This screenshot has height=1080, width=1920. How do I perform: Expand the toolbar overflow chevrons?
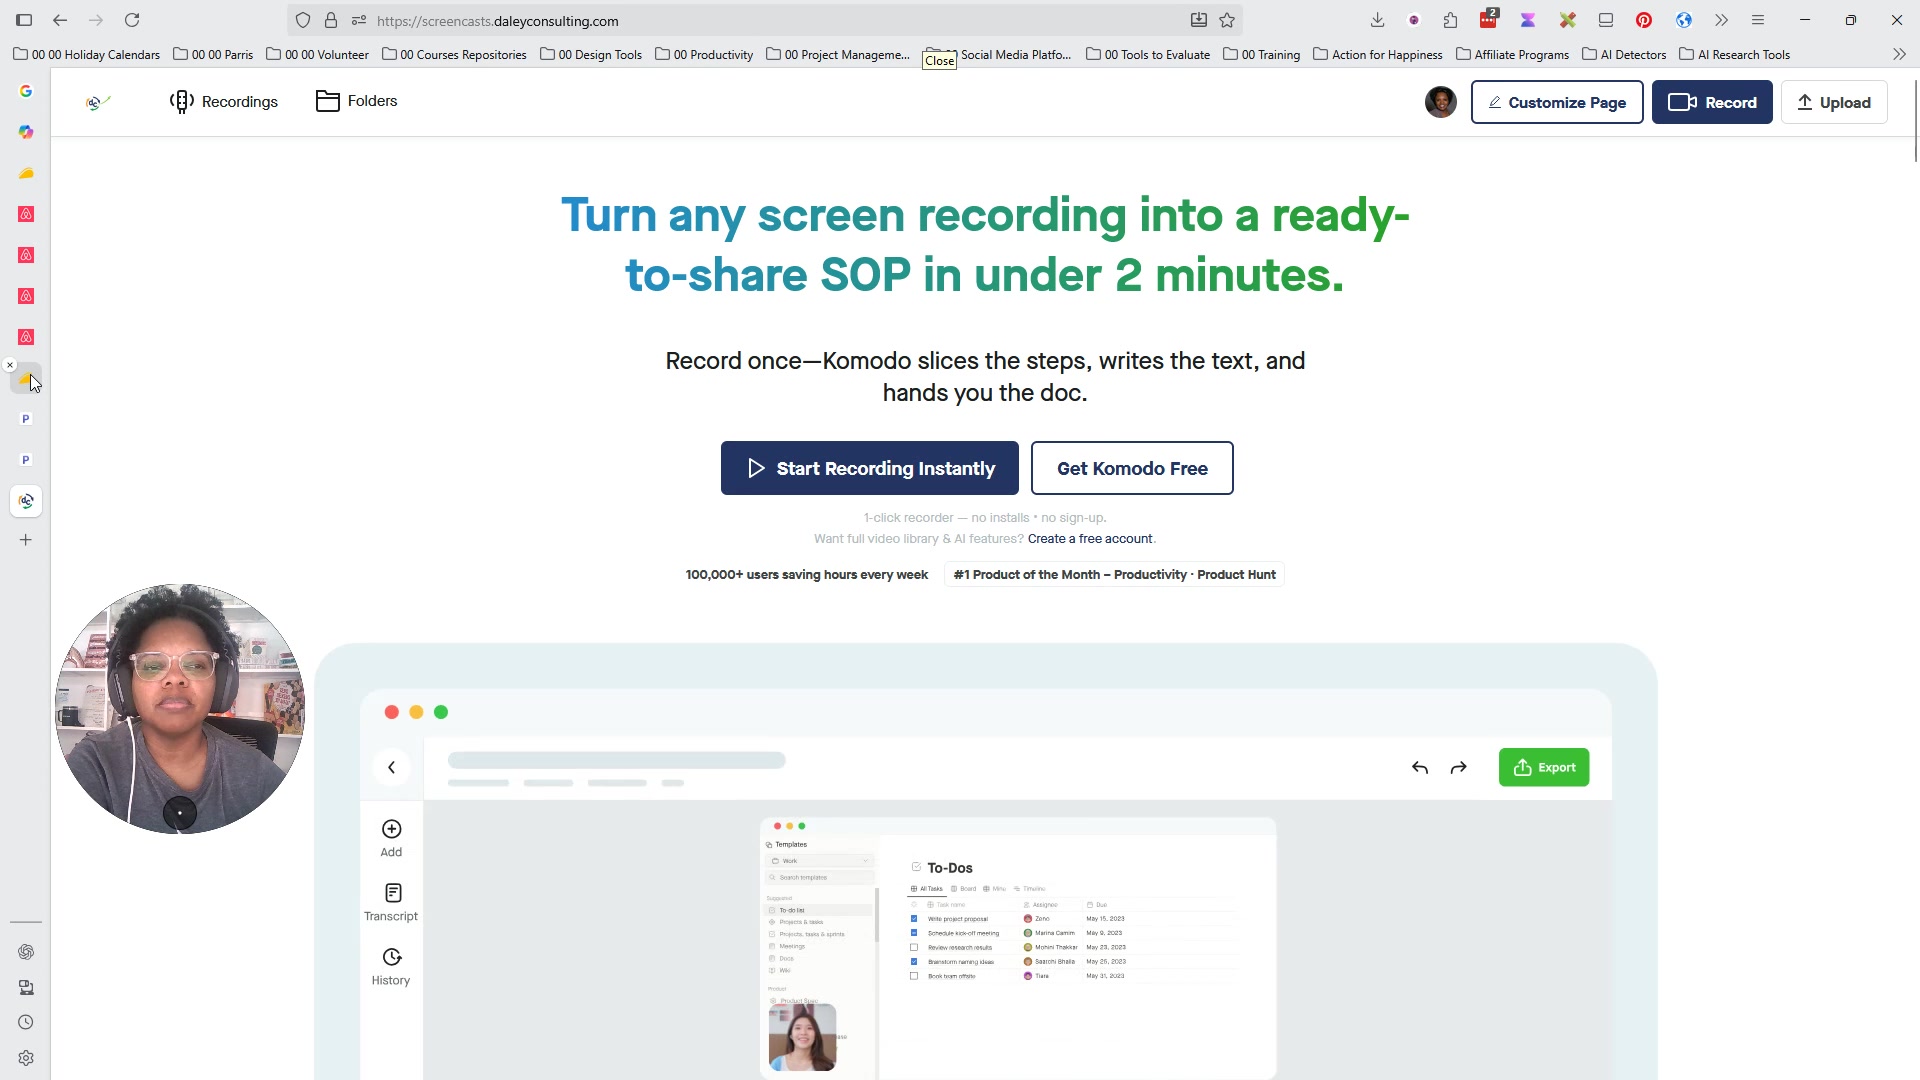pos(1721,20)
